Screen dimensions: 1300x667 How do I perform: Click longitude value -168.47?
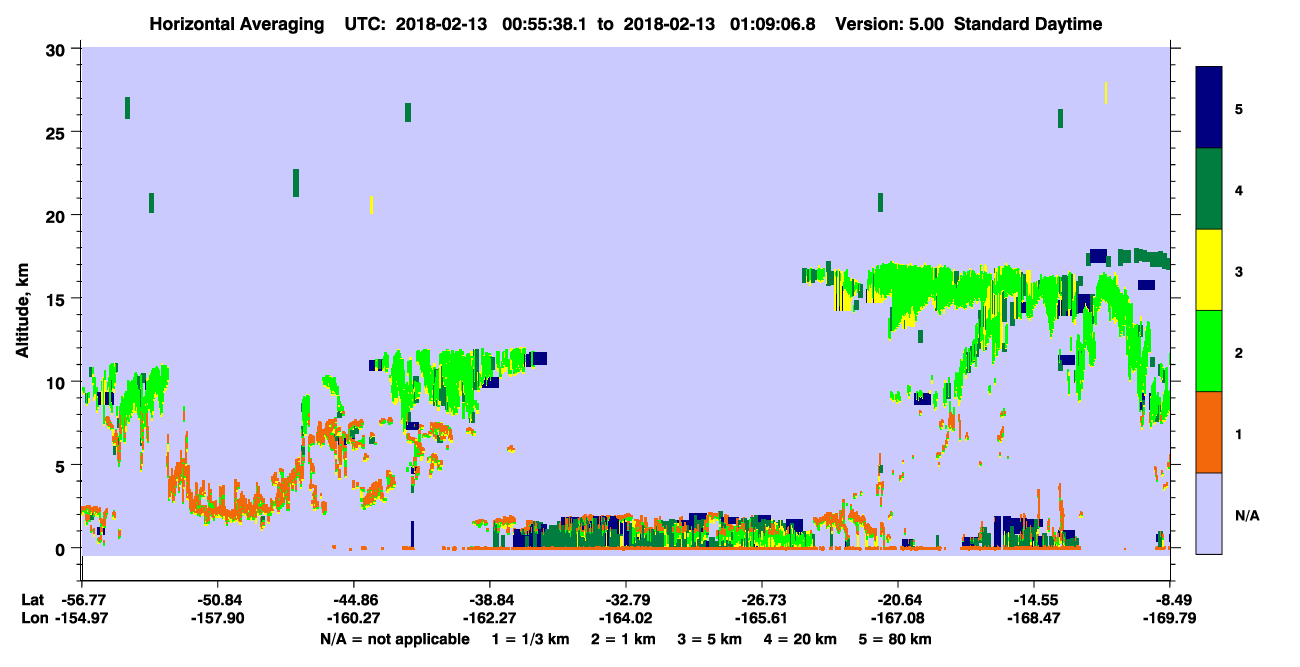[1034, 618]
